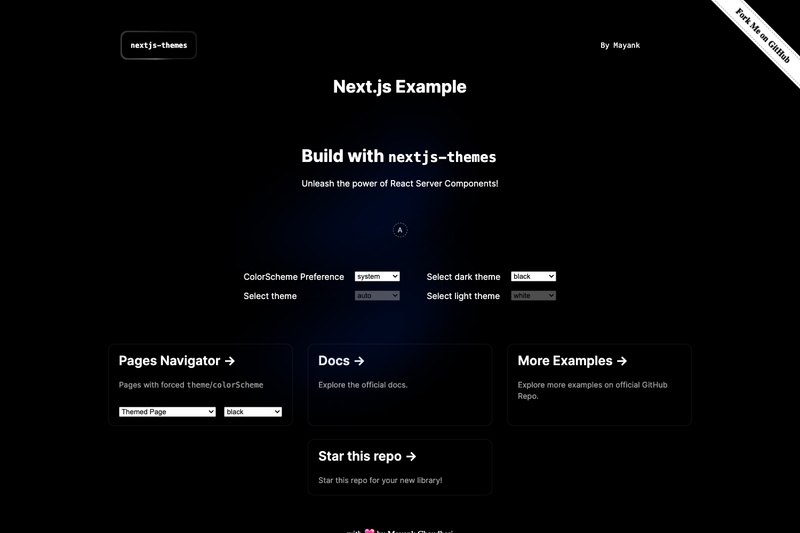Open the Star this repo card
Viewport: 800px width, 533px height.
click(x=400, y=467)
